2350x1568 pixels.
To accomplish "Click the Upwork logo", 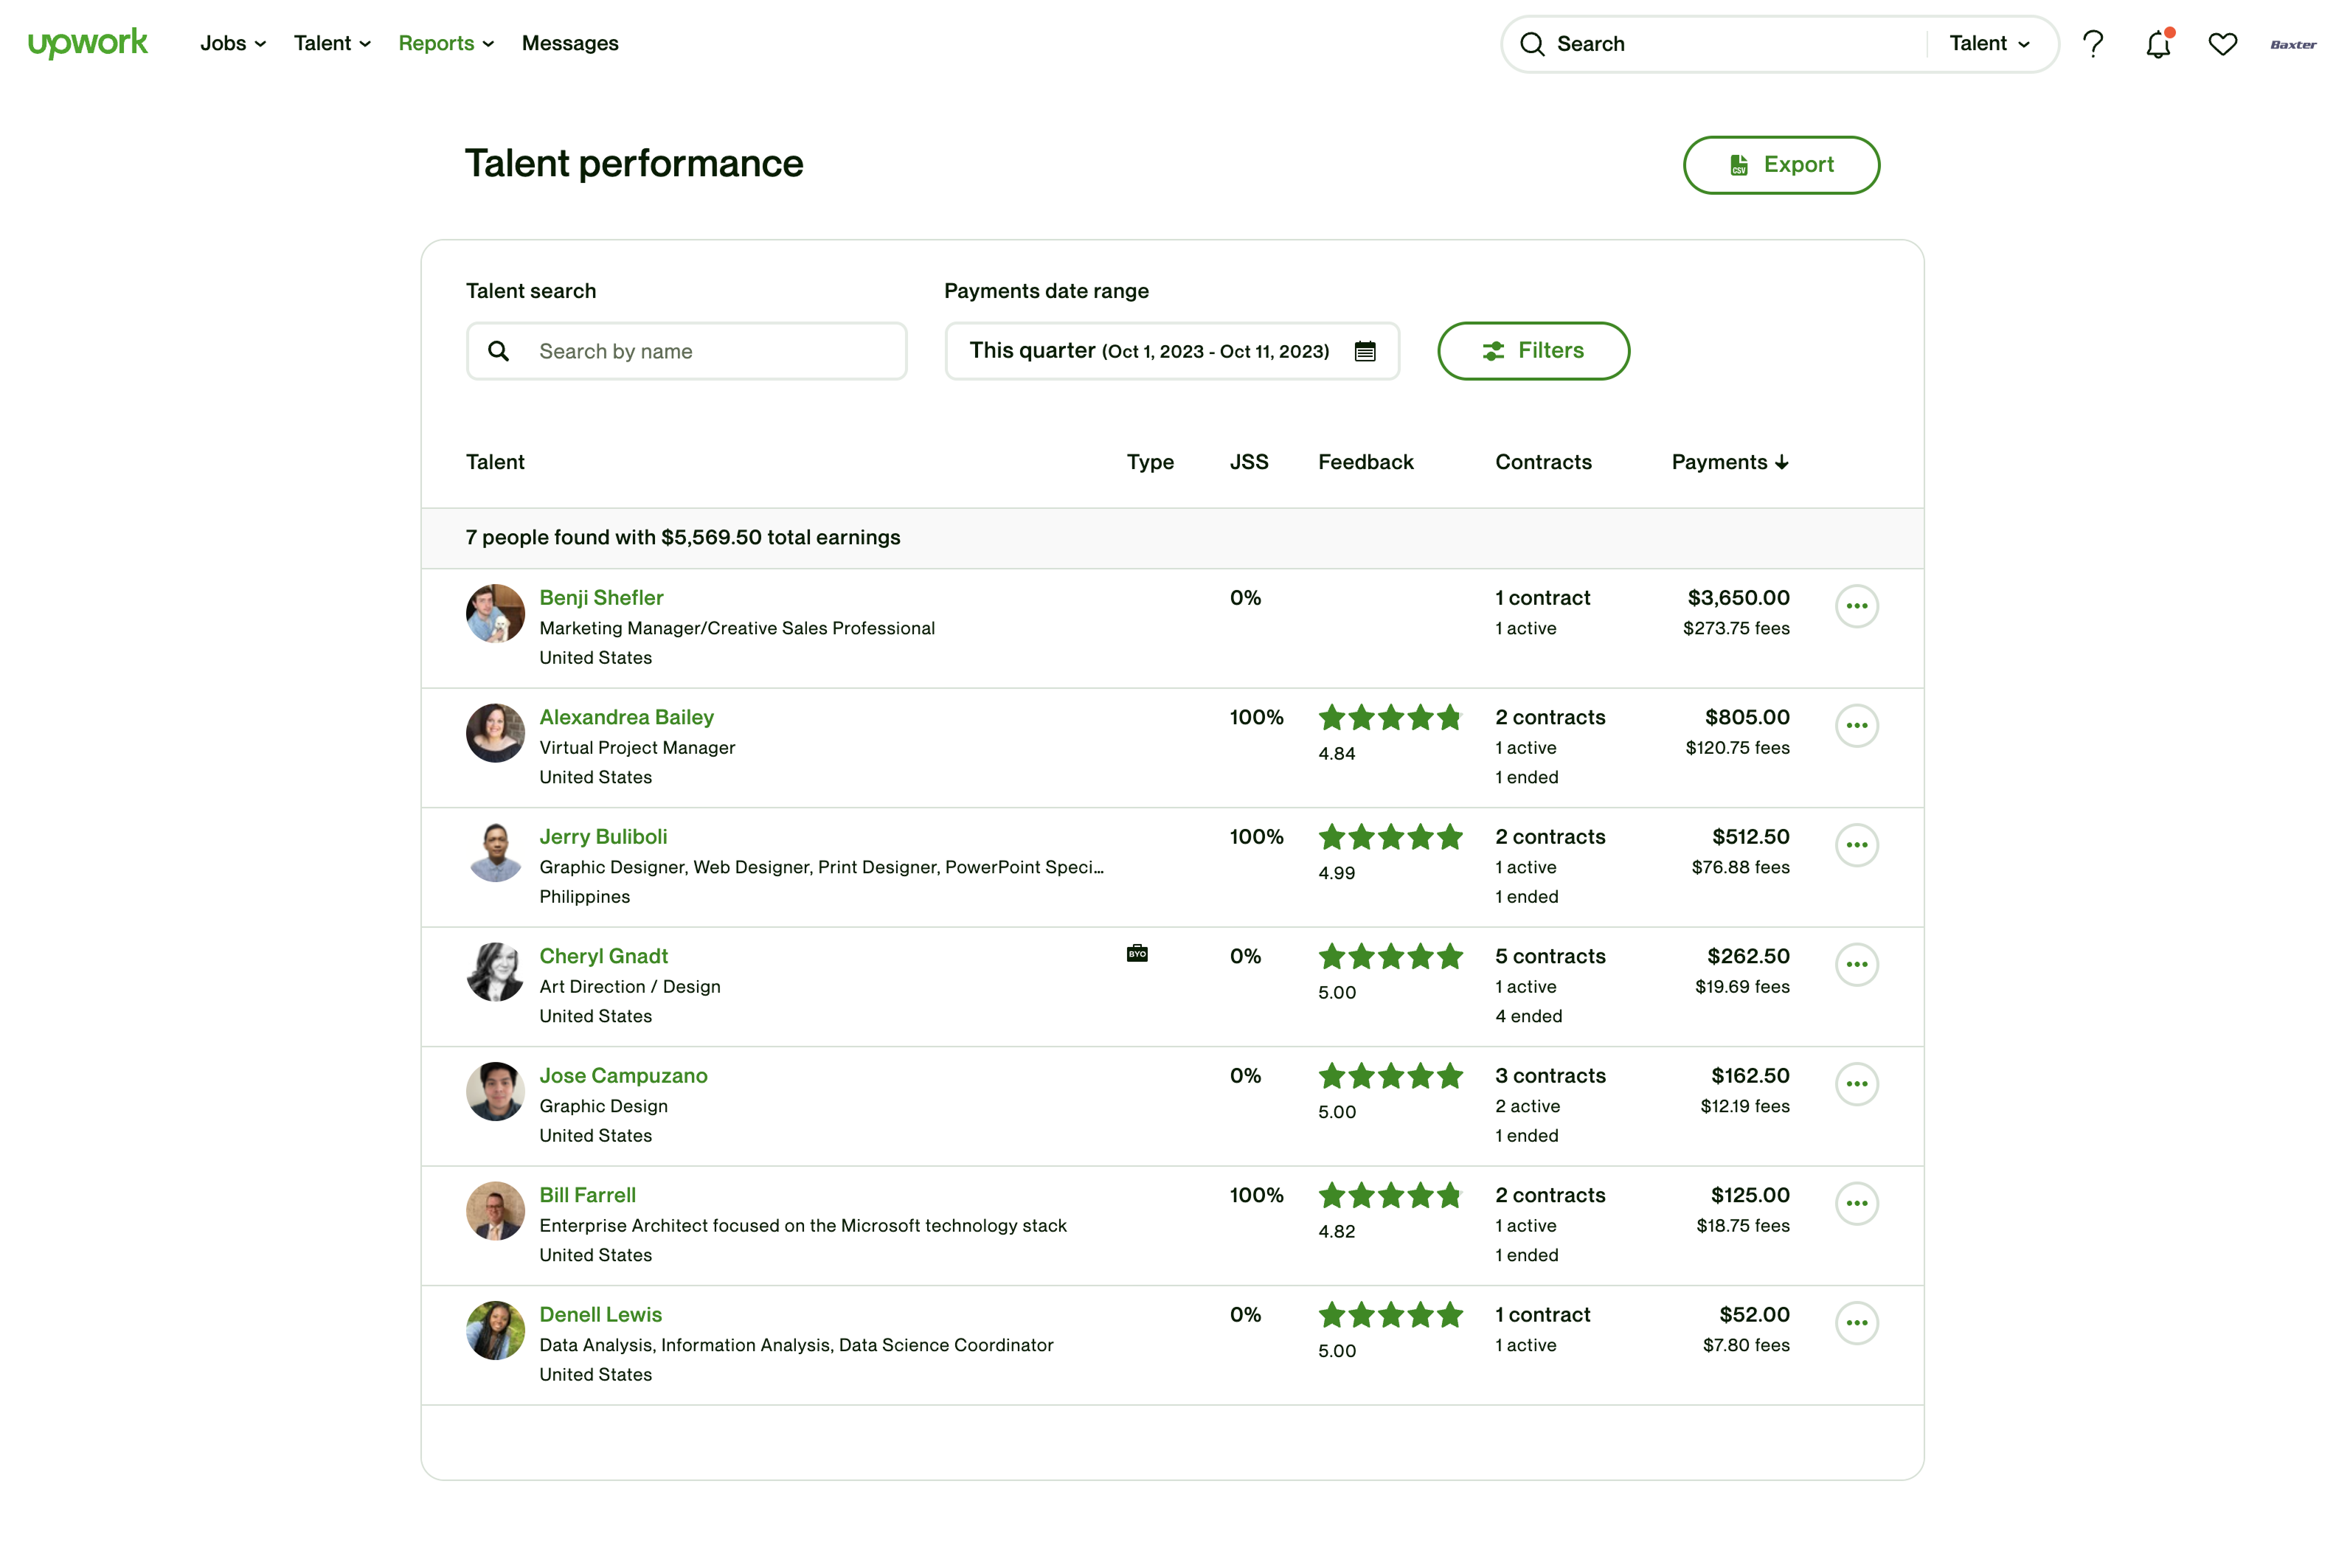I will [88, 43].
